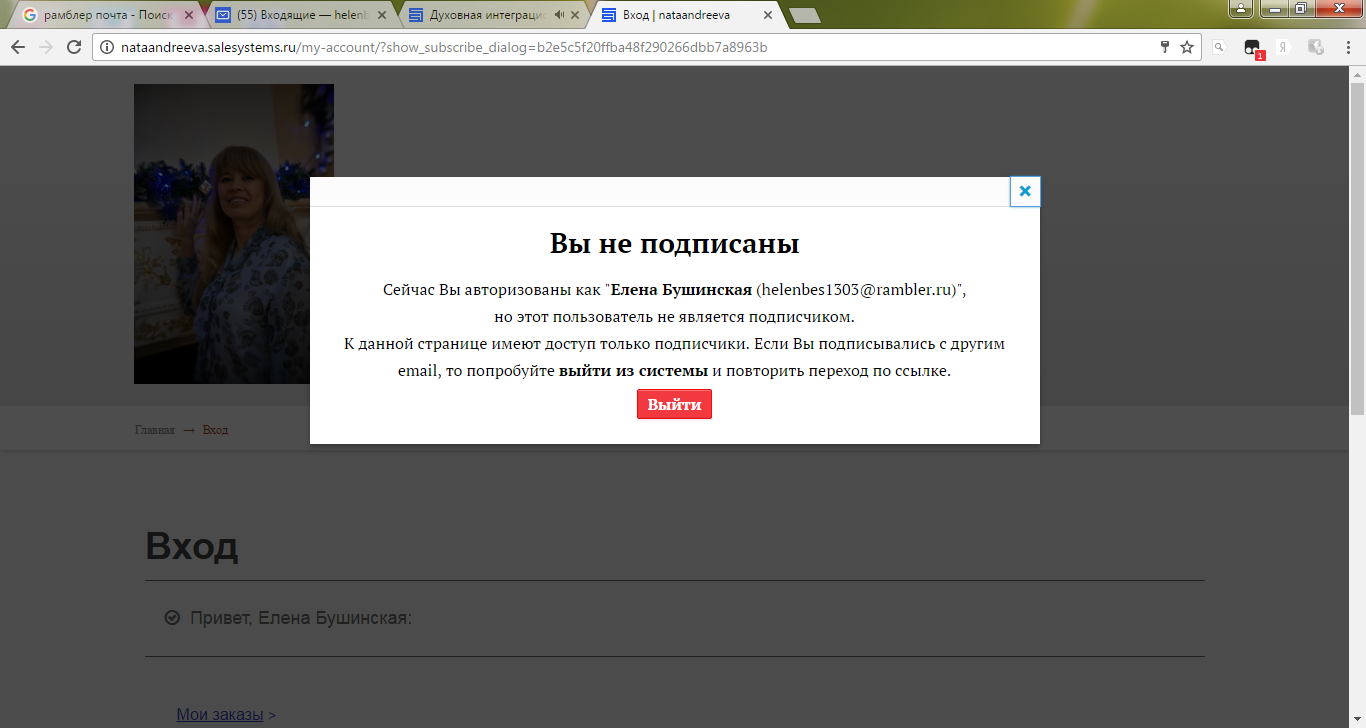Viewport: 1366px width, 728px height.
Task: Go to Главная in the breadcrumb
Action: pos(154,430)
